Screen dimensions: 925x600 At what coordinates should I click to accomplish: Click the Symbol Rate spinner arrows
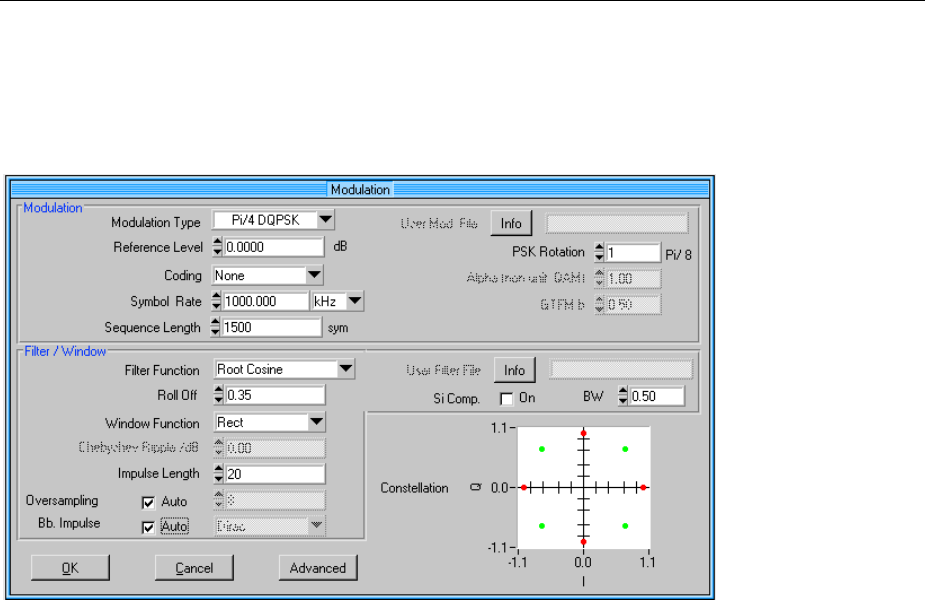[x=217, y=301]
